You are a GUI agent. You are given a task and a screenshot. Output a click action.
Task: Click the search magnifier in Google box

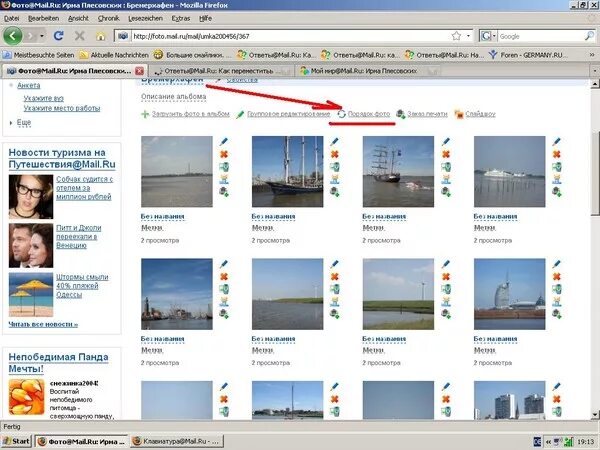click(x=590, y=36)
